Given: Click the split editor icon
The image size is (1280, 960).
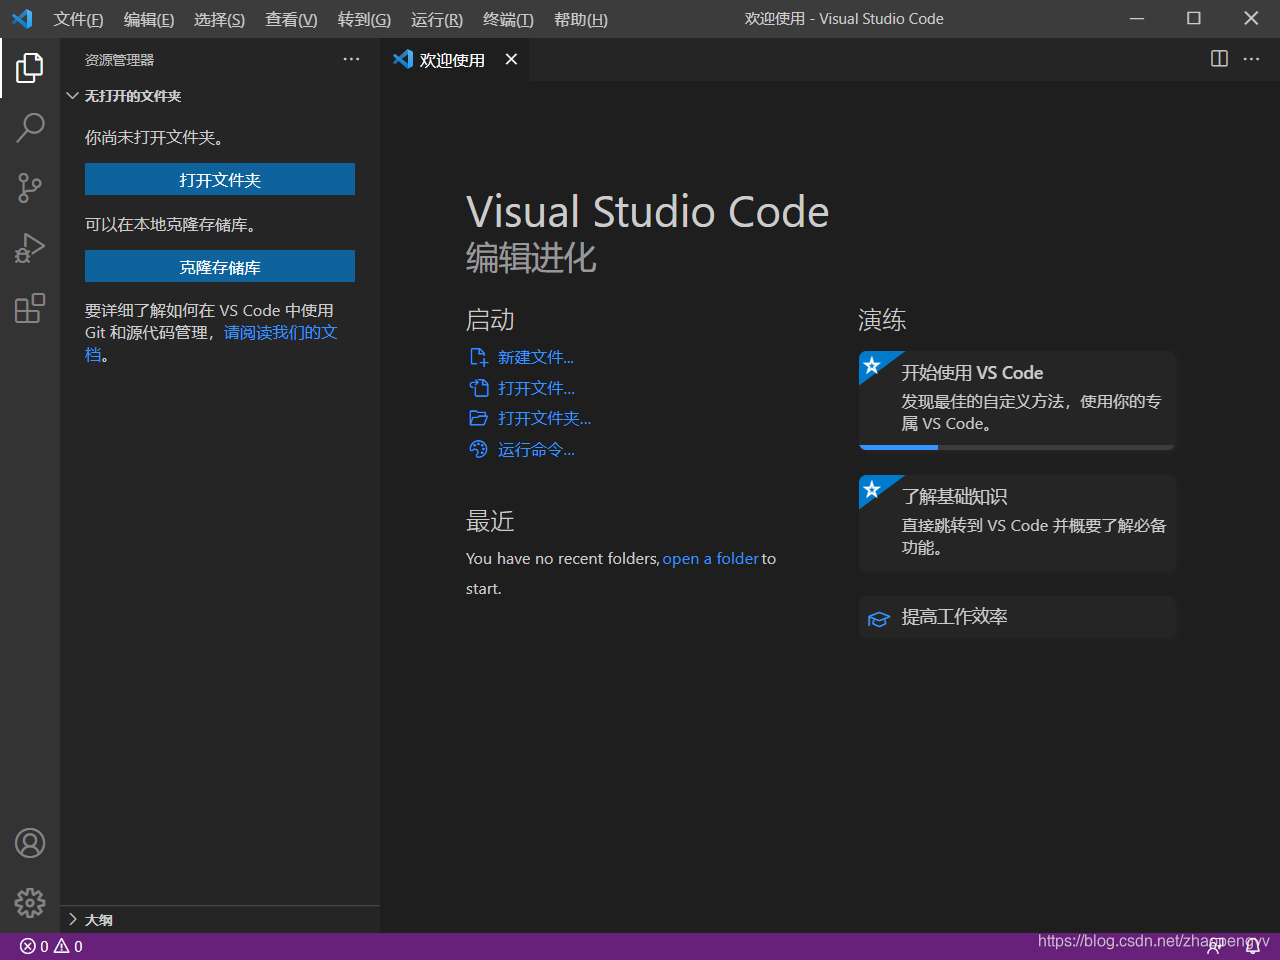Looking at the screenshot, I should click(1219, 59).
